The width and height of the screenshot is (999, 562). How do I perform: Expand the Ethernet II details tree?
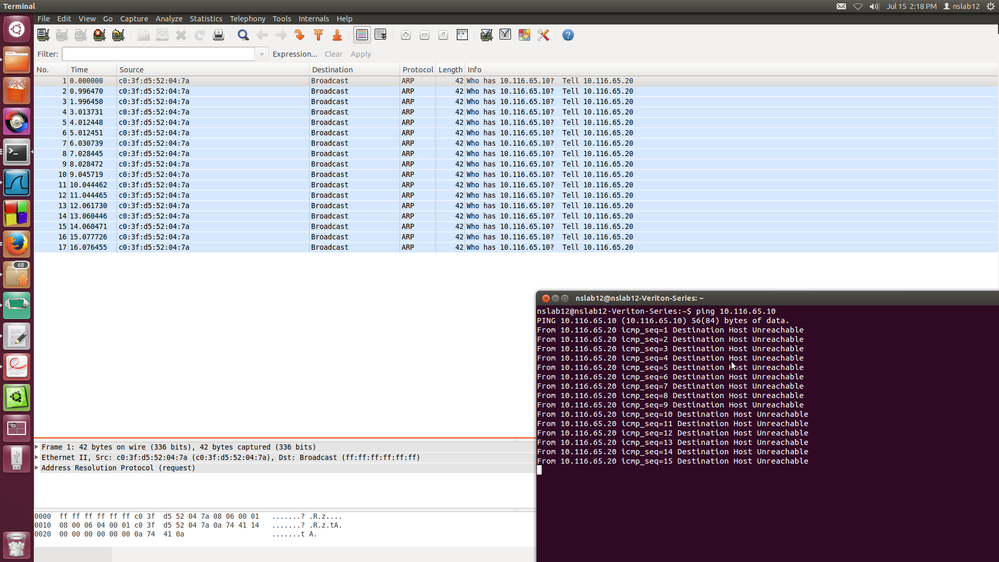pyautogui.click(x=37, y=458)
